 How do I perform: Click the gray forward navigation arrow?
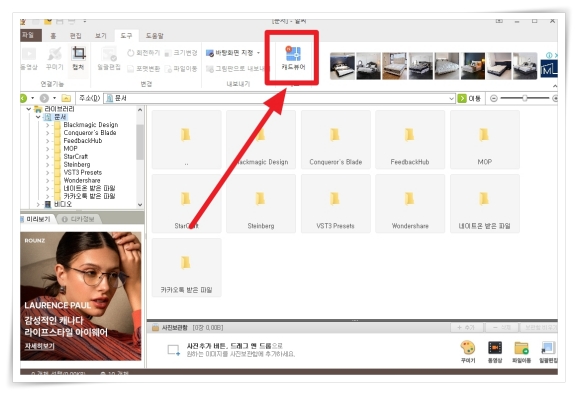tap(44, 98)
